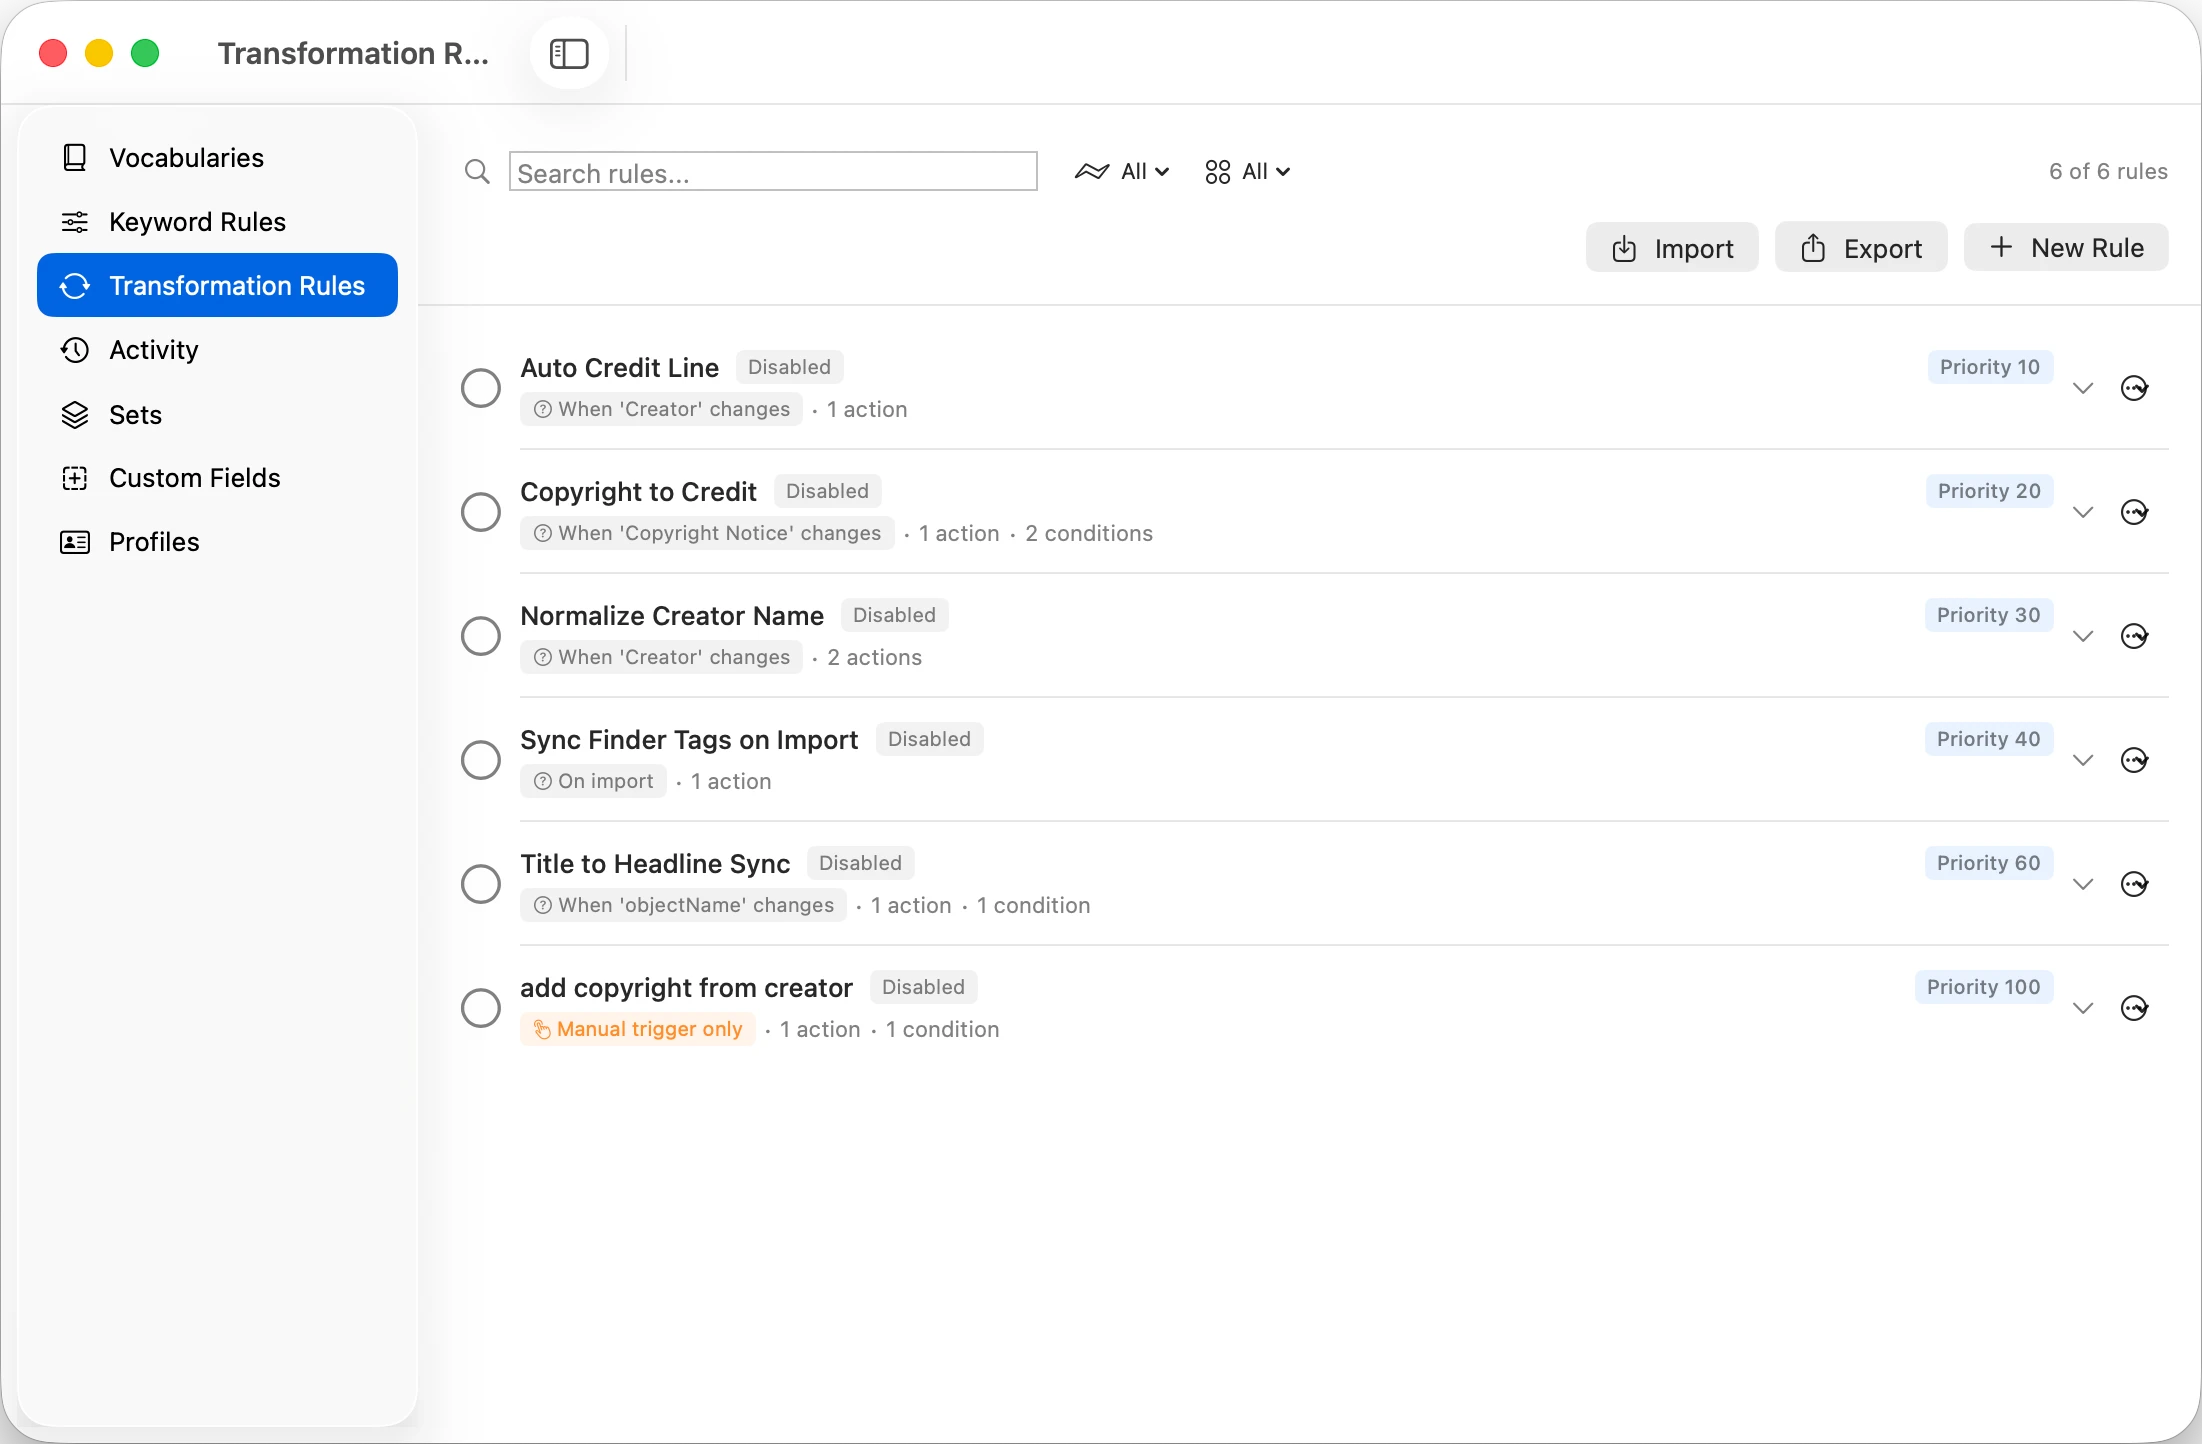Open the trigger filter All dropdown
Viewport: 2202px width, 1444px height.
1122,171
